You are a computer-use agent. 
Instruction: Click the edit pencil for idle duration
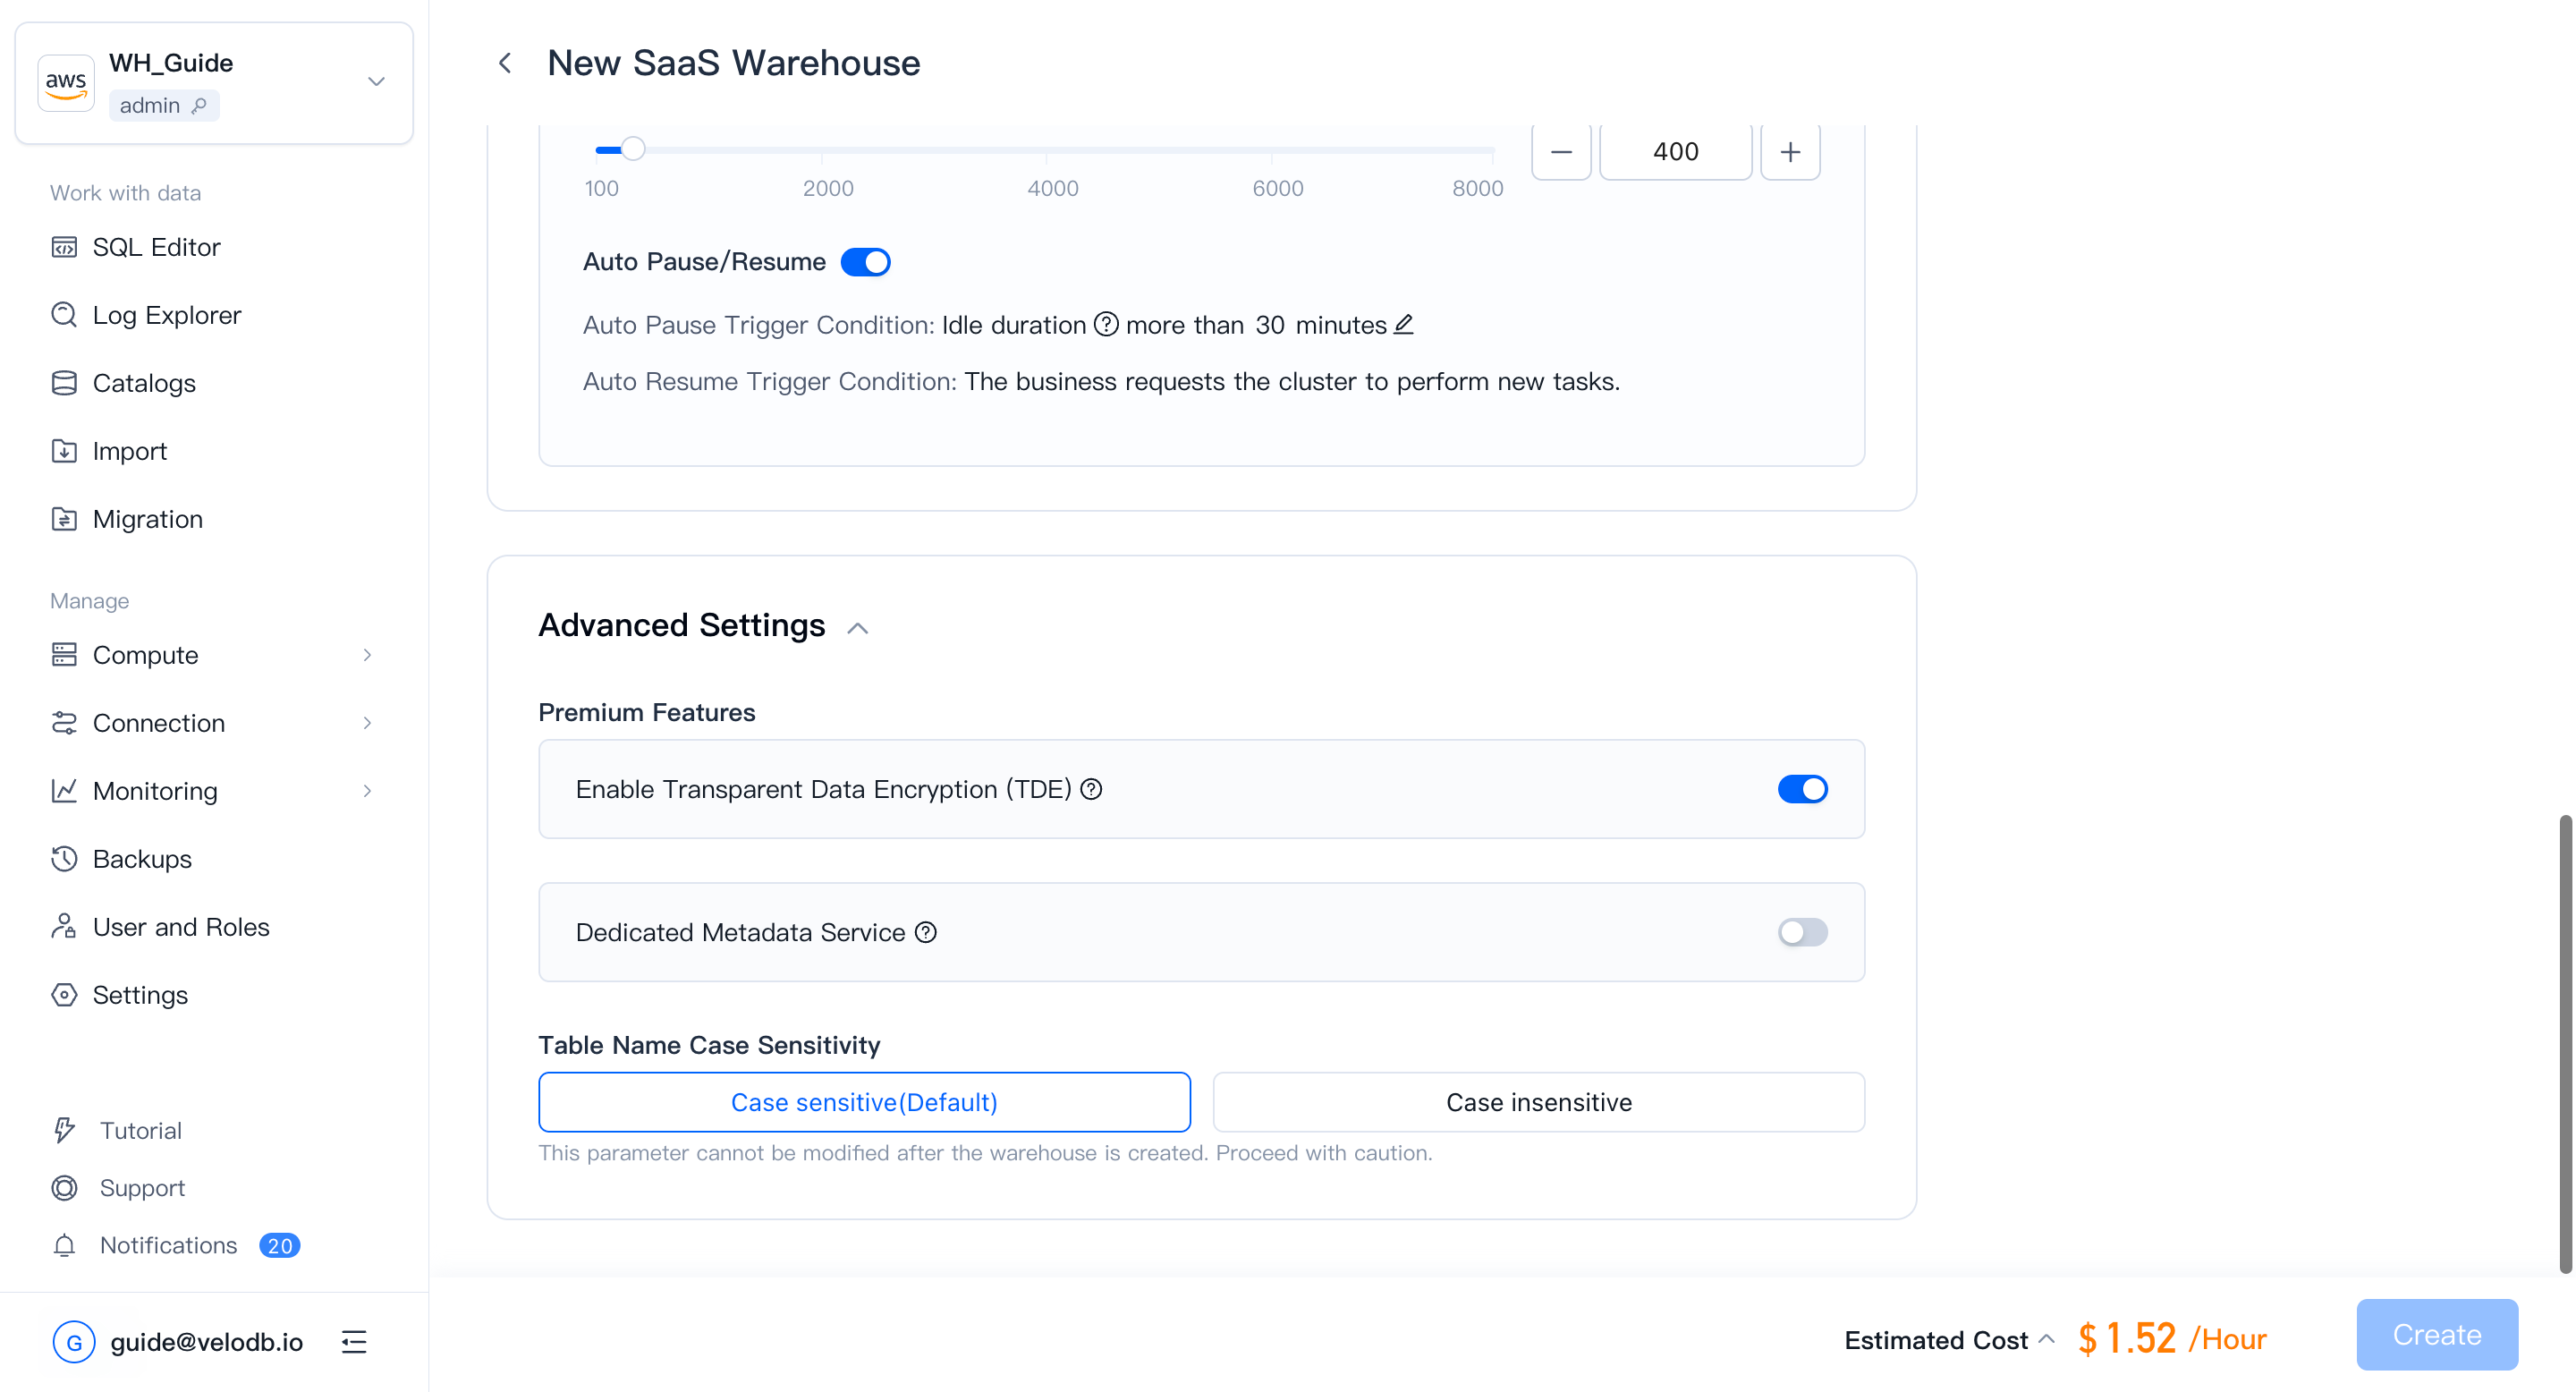tap(1404, 324)
